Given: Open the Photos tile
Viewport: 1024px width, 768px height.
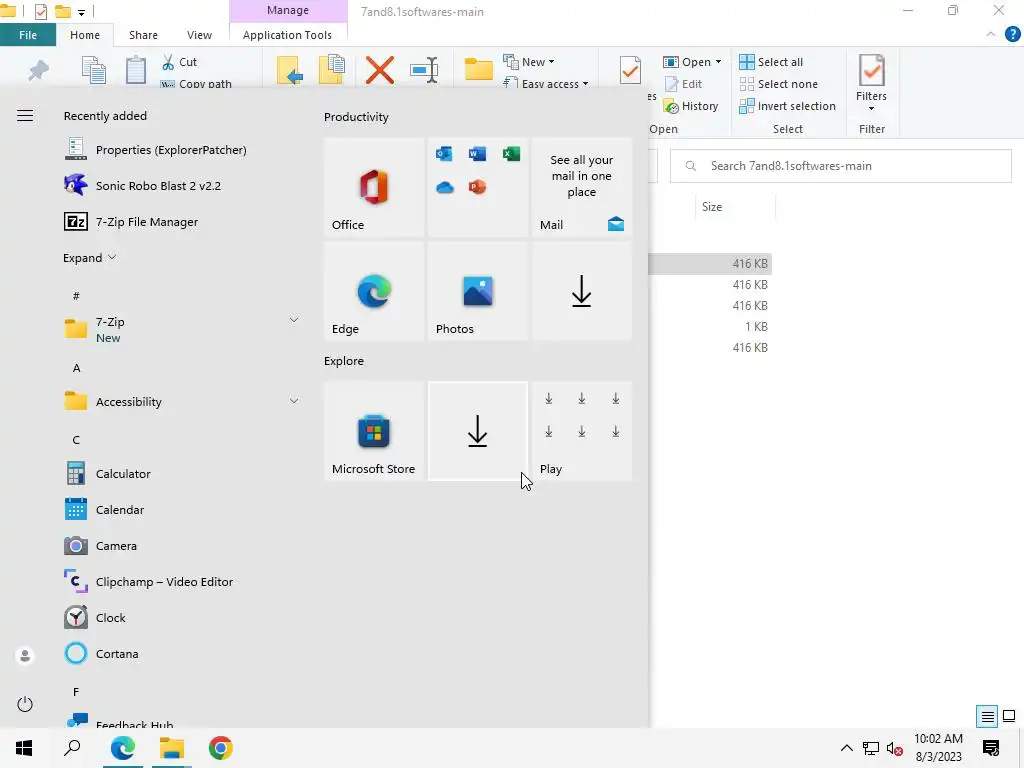Looking at the screenshot, I should click(477, 291).
